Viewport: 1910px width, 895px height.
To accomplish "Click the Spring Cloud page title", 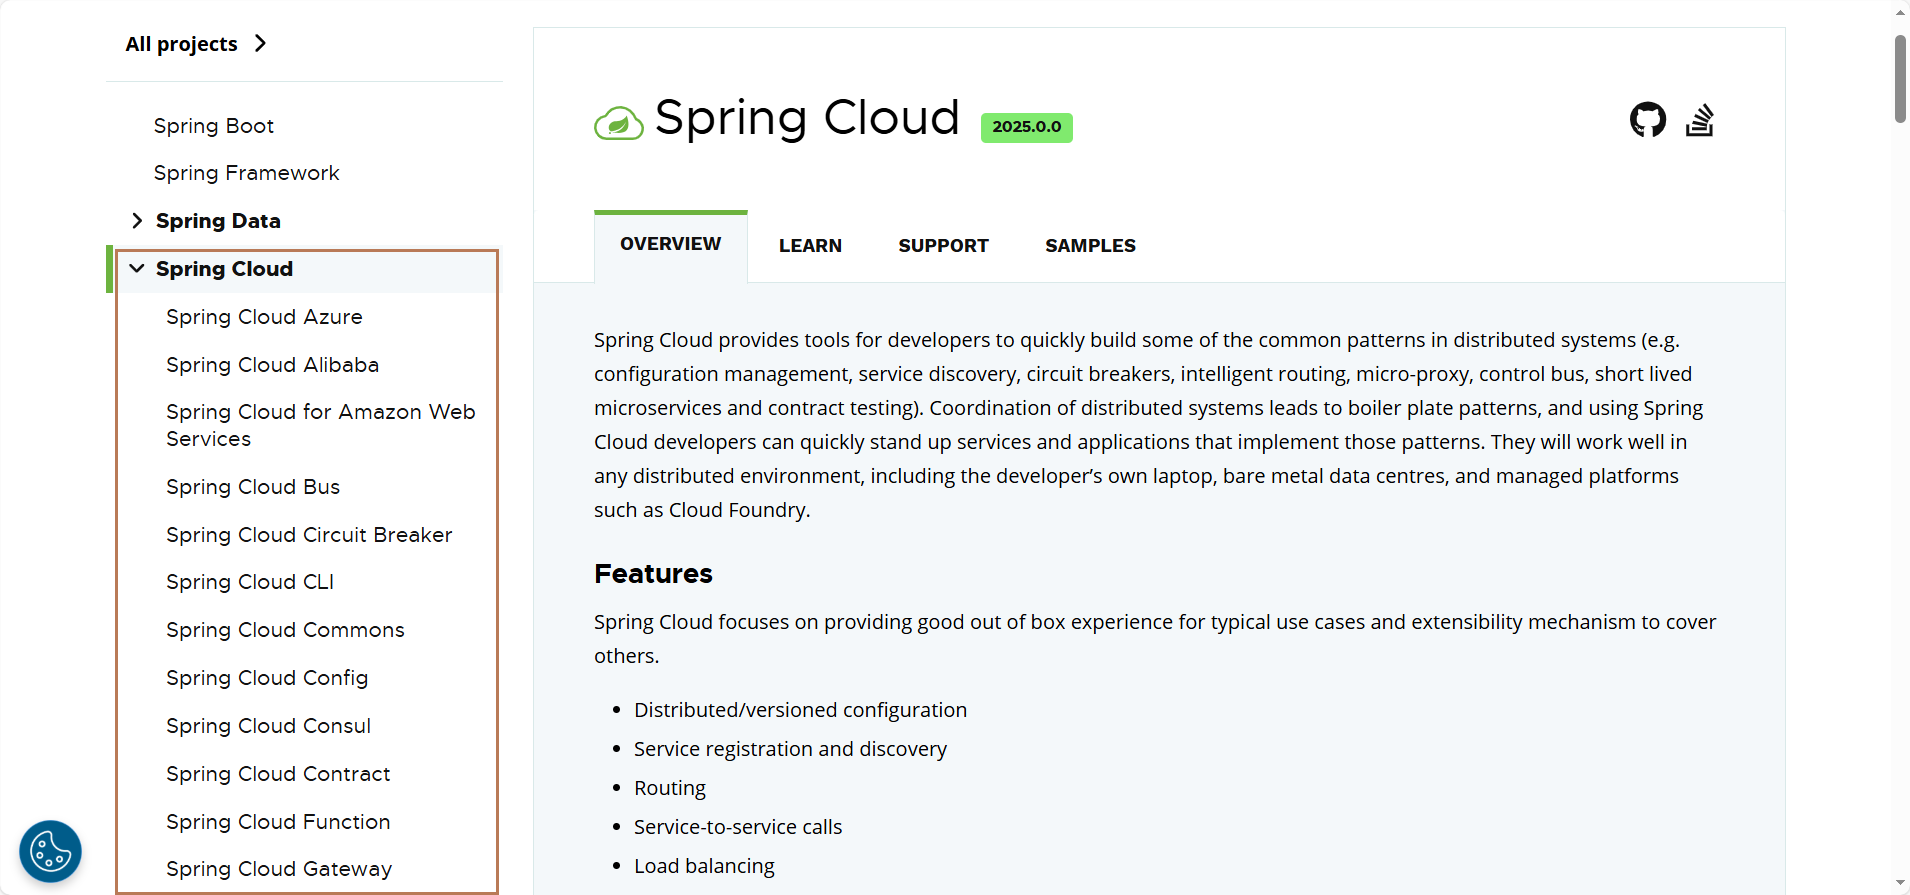I will pos(807,118).
